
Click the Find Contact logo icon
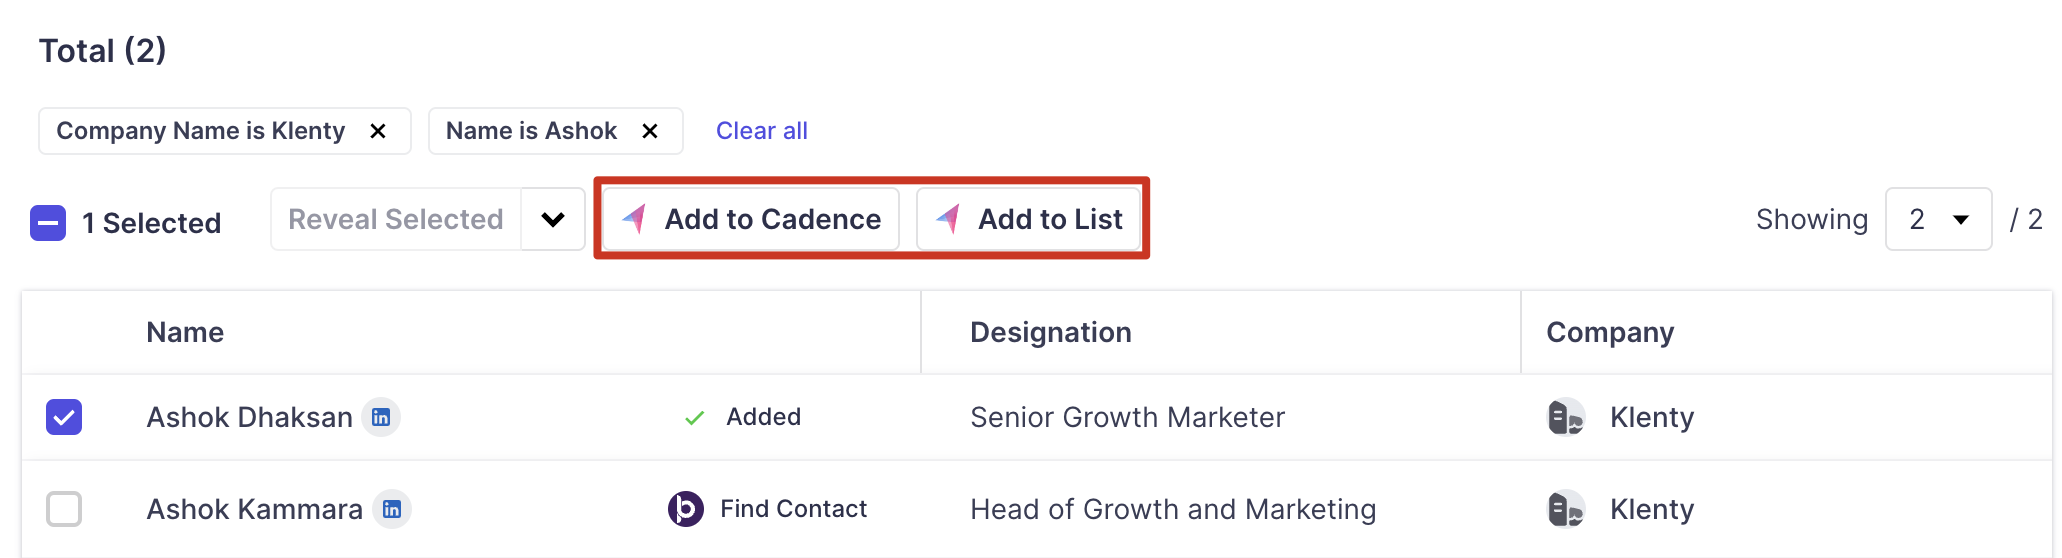pyautogui.click(x=685, y=509)
